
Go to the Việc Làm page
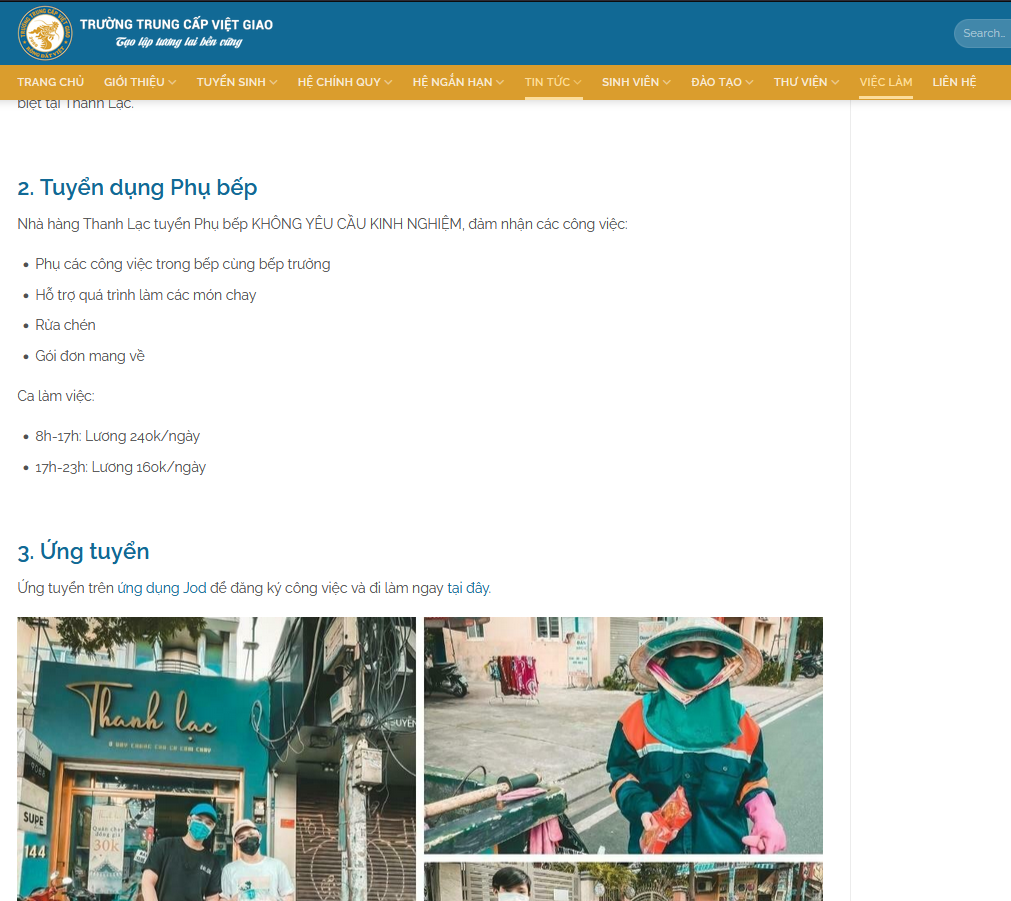886,82
